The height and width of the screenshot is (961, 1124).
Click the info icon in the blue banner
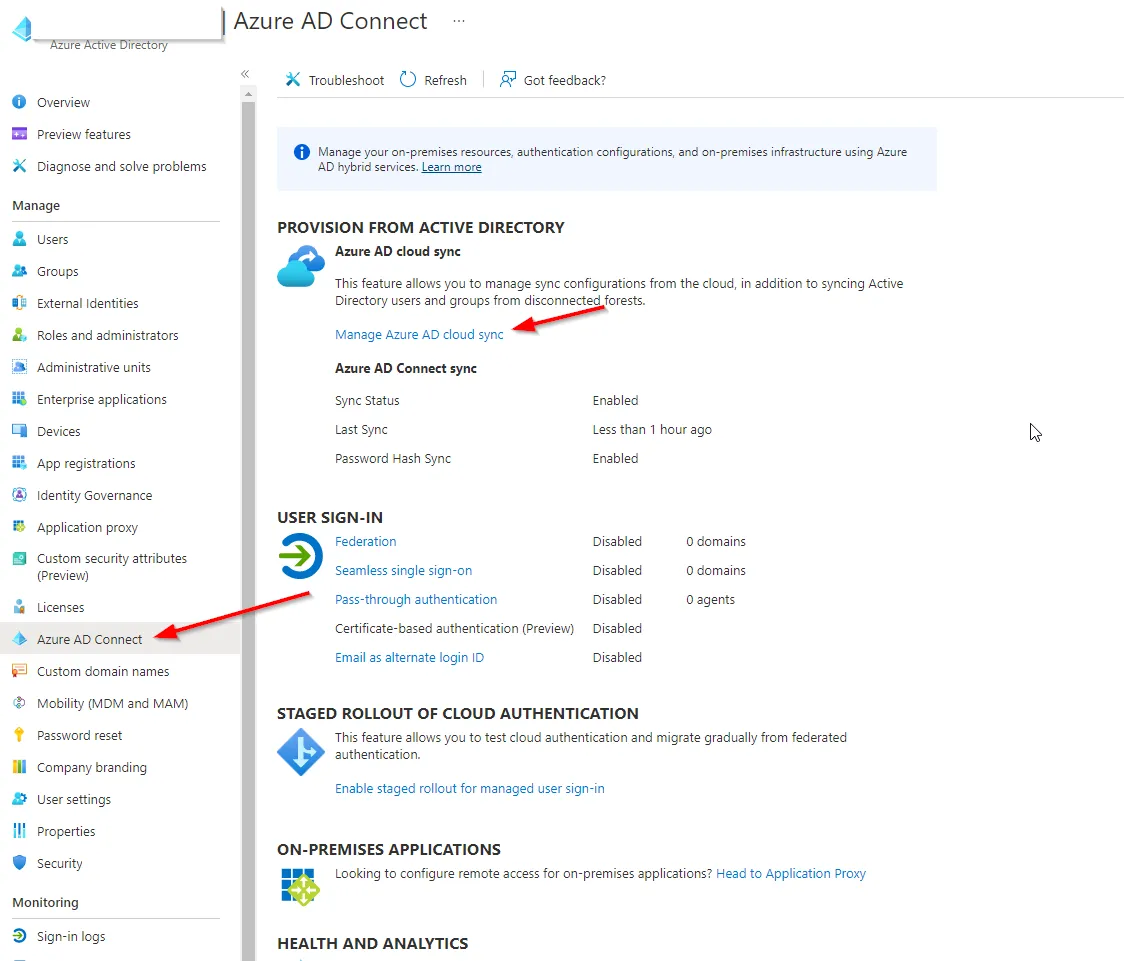click(x=302, y=152)
